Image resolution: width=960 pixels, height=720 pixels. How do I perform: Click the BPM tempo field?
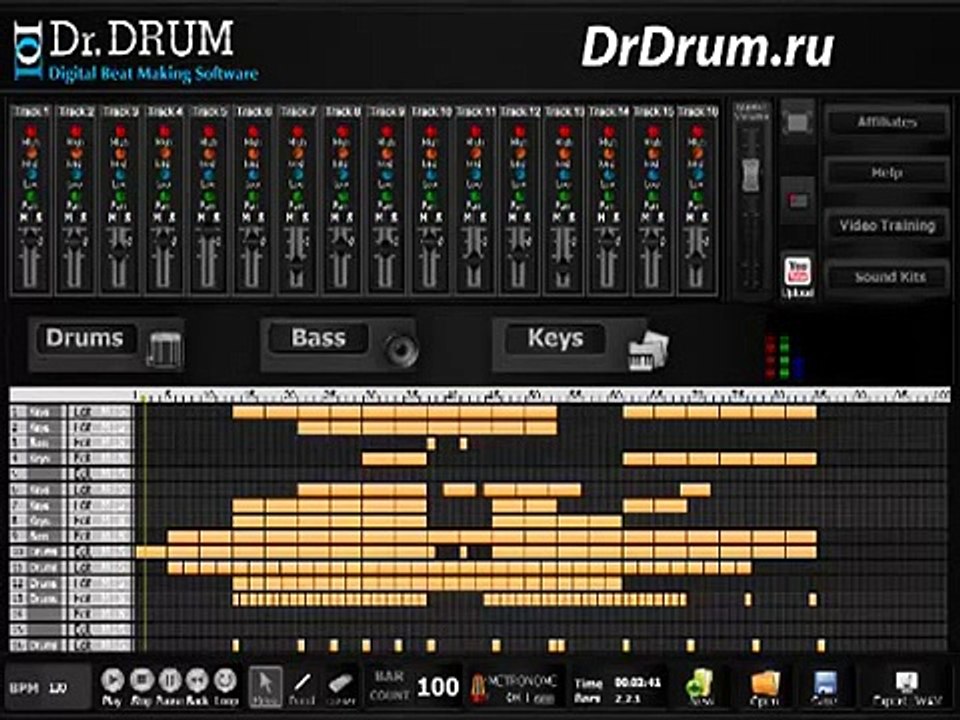point(47,688)
